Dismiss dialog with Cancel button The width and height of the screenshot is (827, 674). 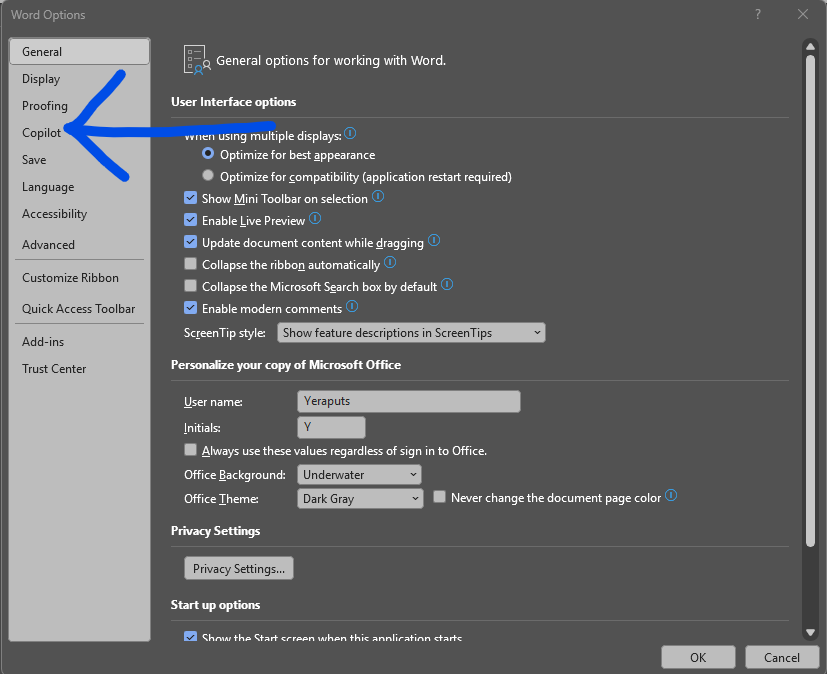coord(782,657)
